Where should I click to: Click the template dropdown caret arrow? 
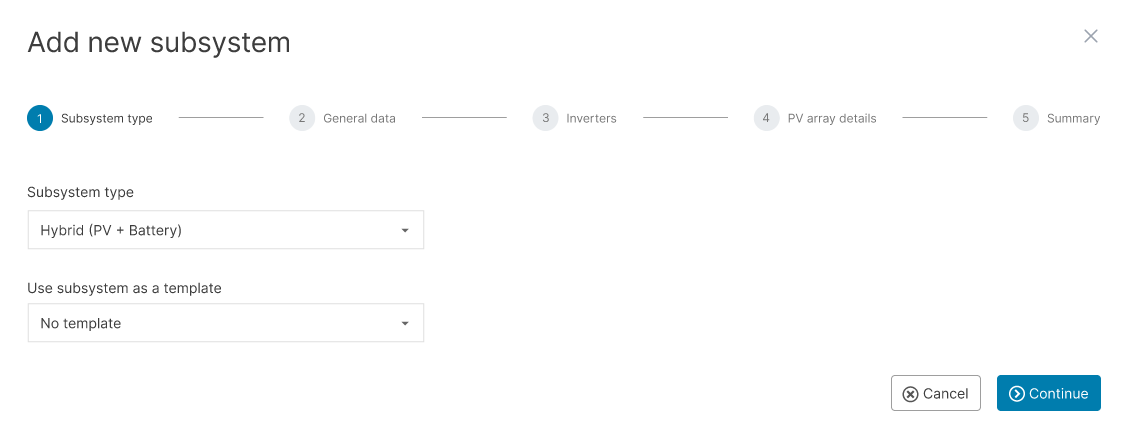tap(405, 324)
